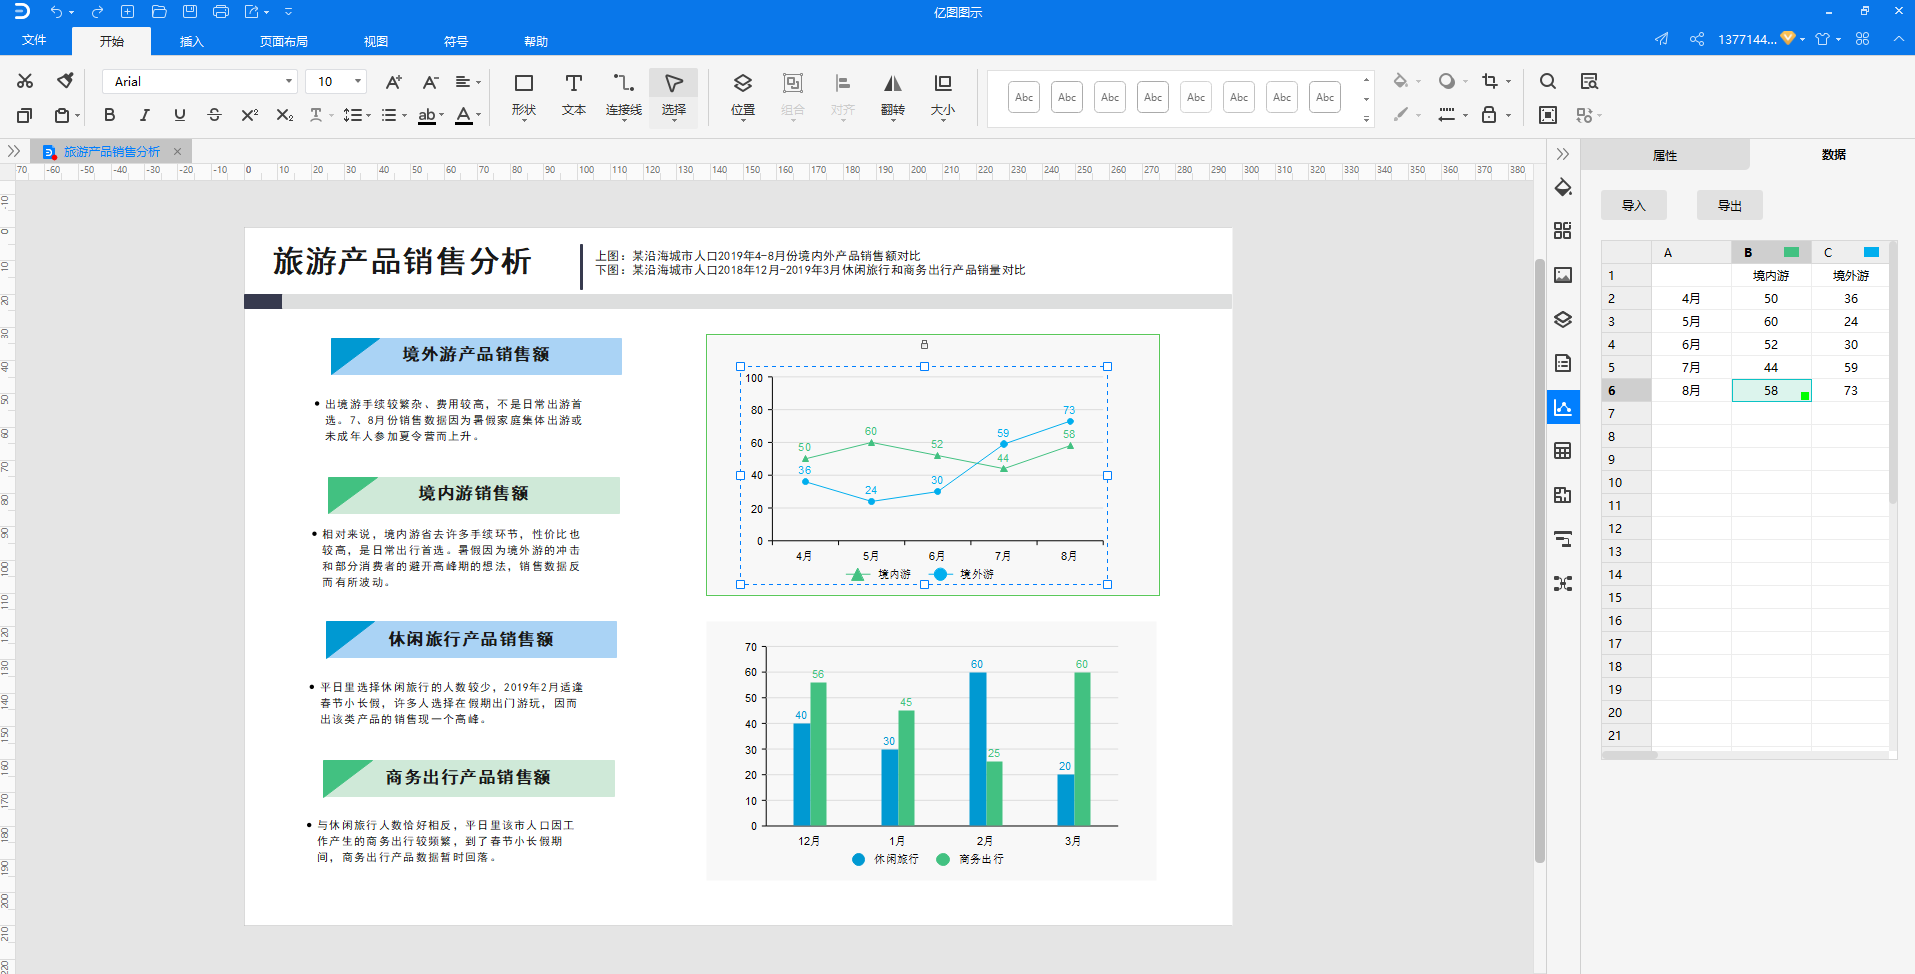
Task: Click the 导入 import button
Action: 1634,205
